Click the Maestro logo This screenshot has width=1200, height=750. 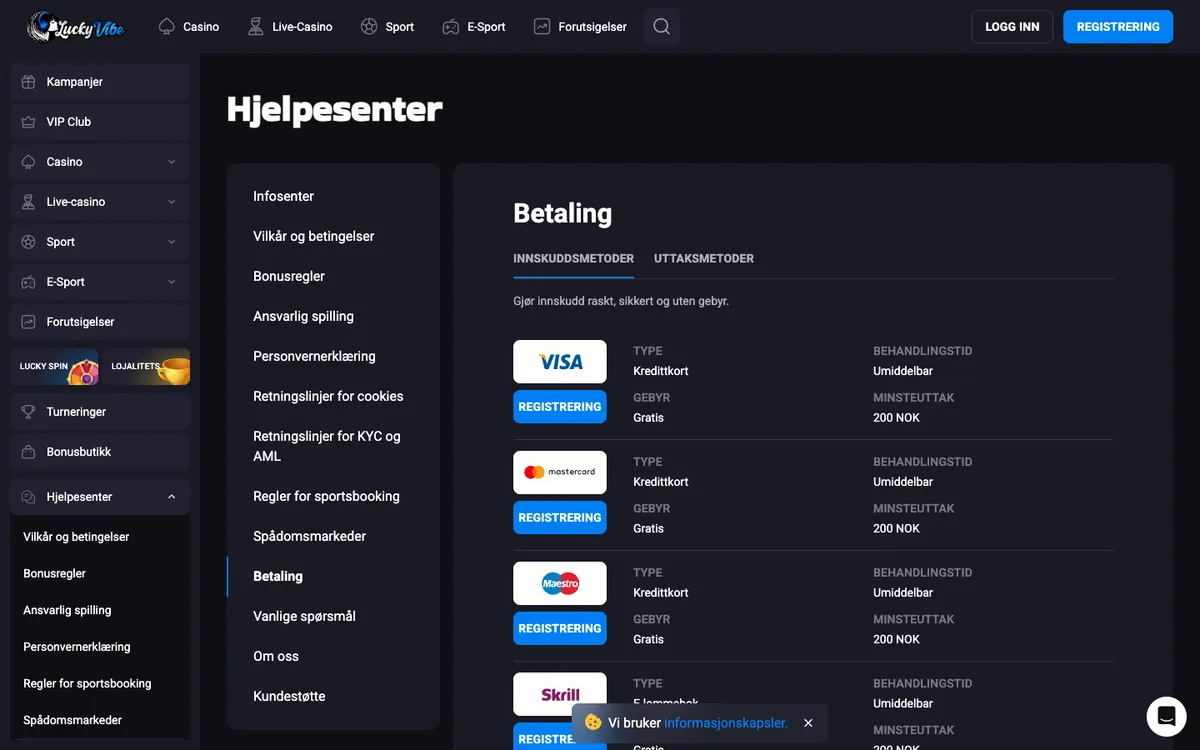pos(560,583)
